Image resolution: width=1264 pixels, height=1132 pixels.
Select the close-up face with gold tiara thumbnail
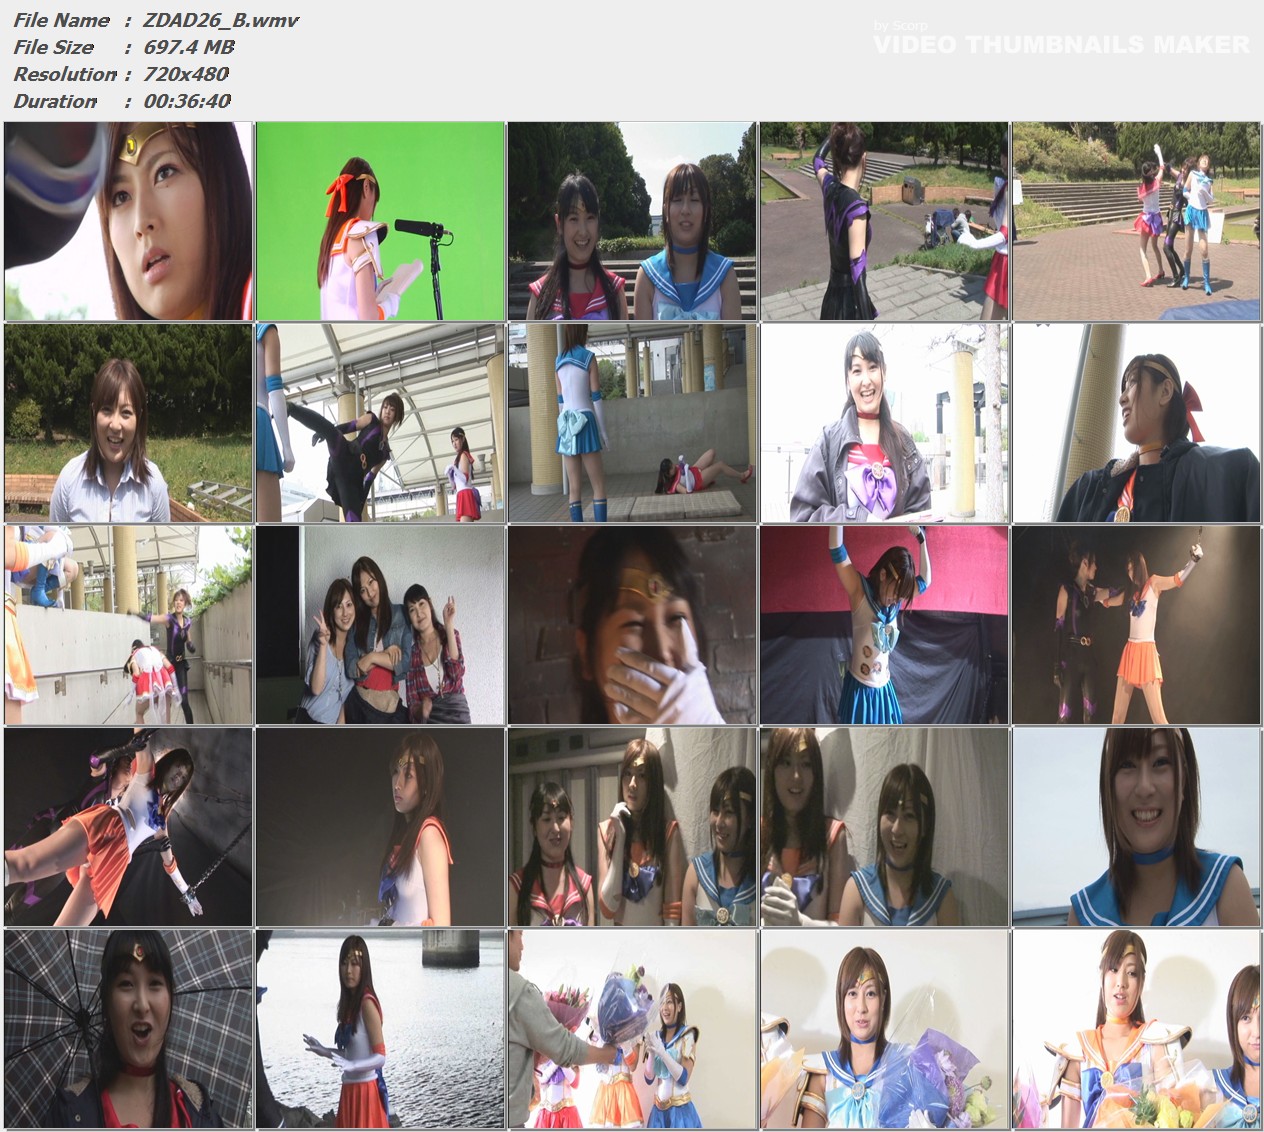coord(128,221)
